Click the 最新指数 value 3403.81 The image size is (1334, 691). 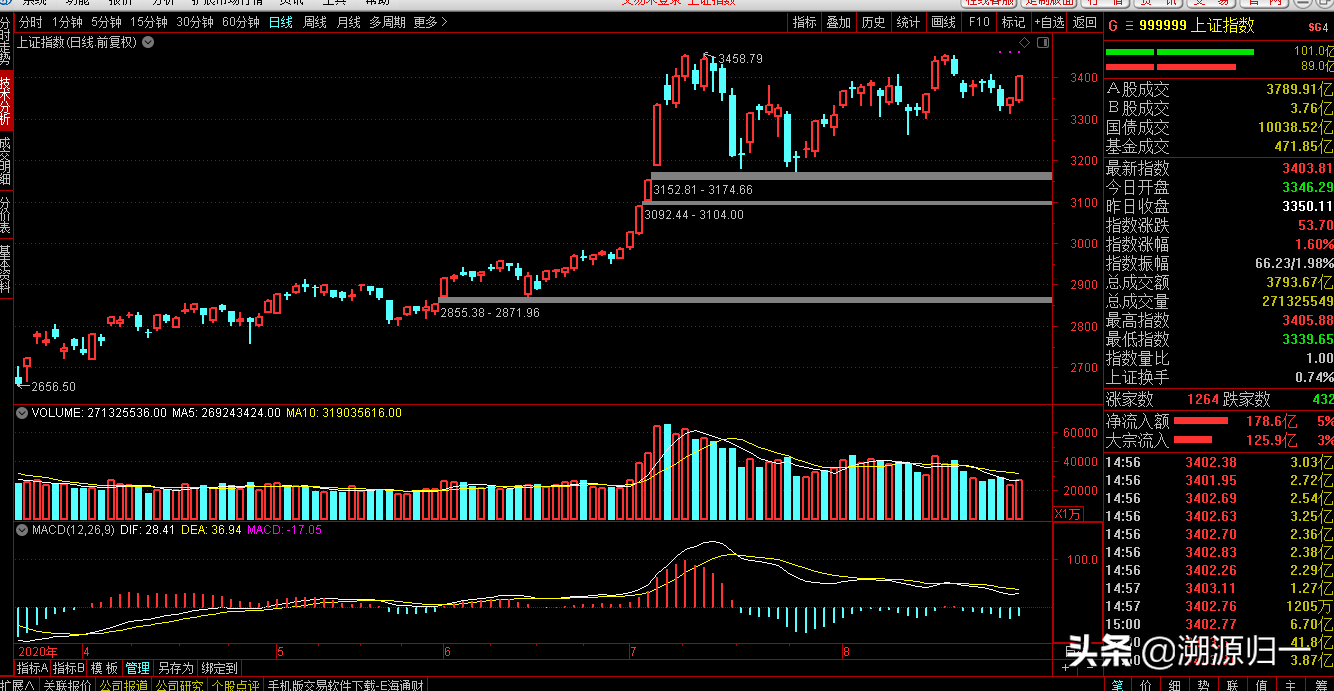[x=1307, y=168]
